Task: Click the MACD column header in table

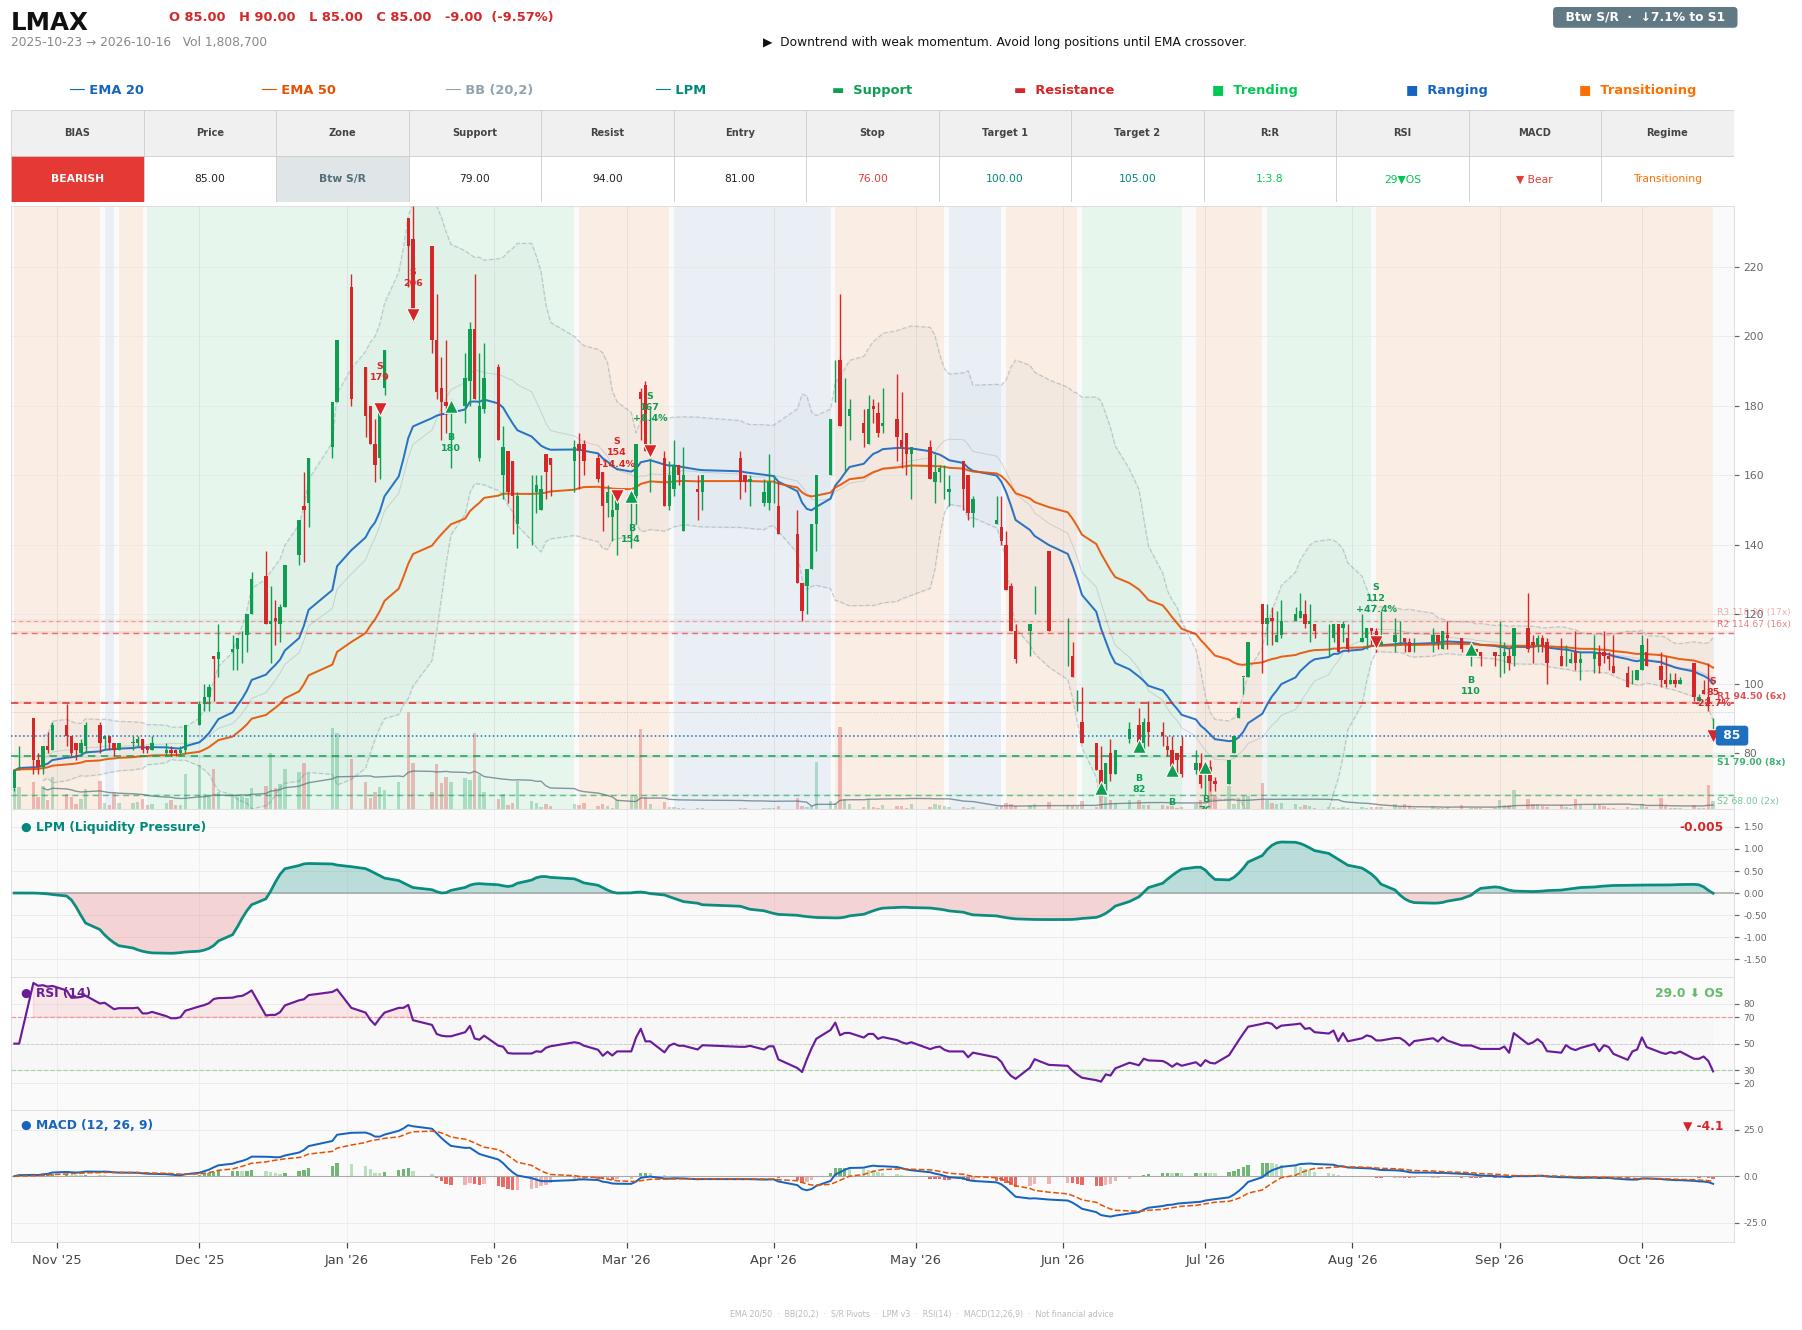Action: pyautogui.click(x=1534, y=133)
